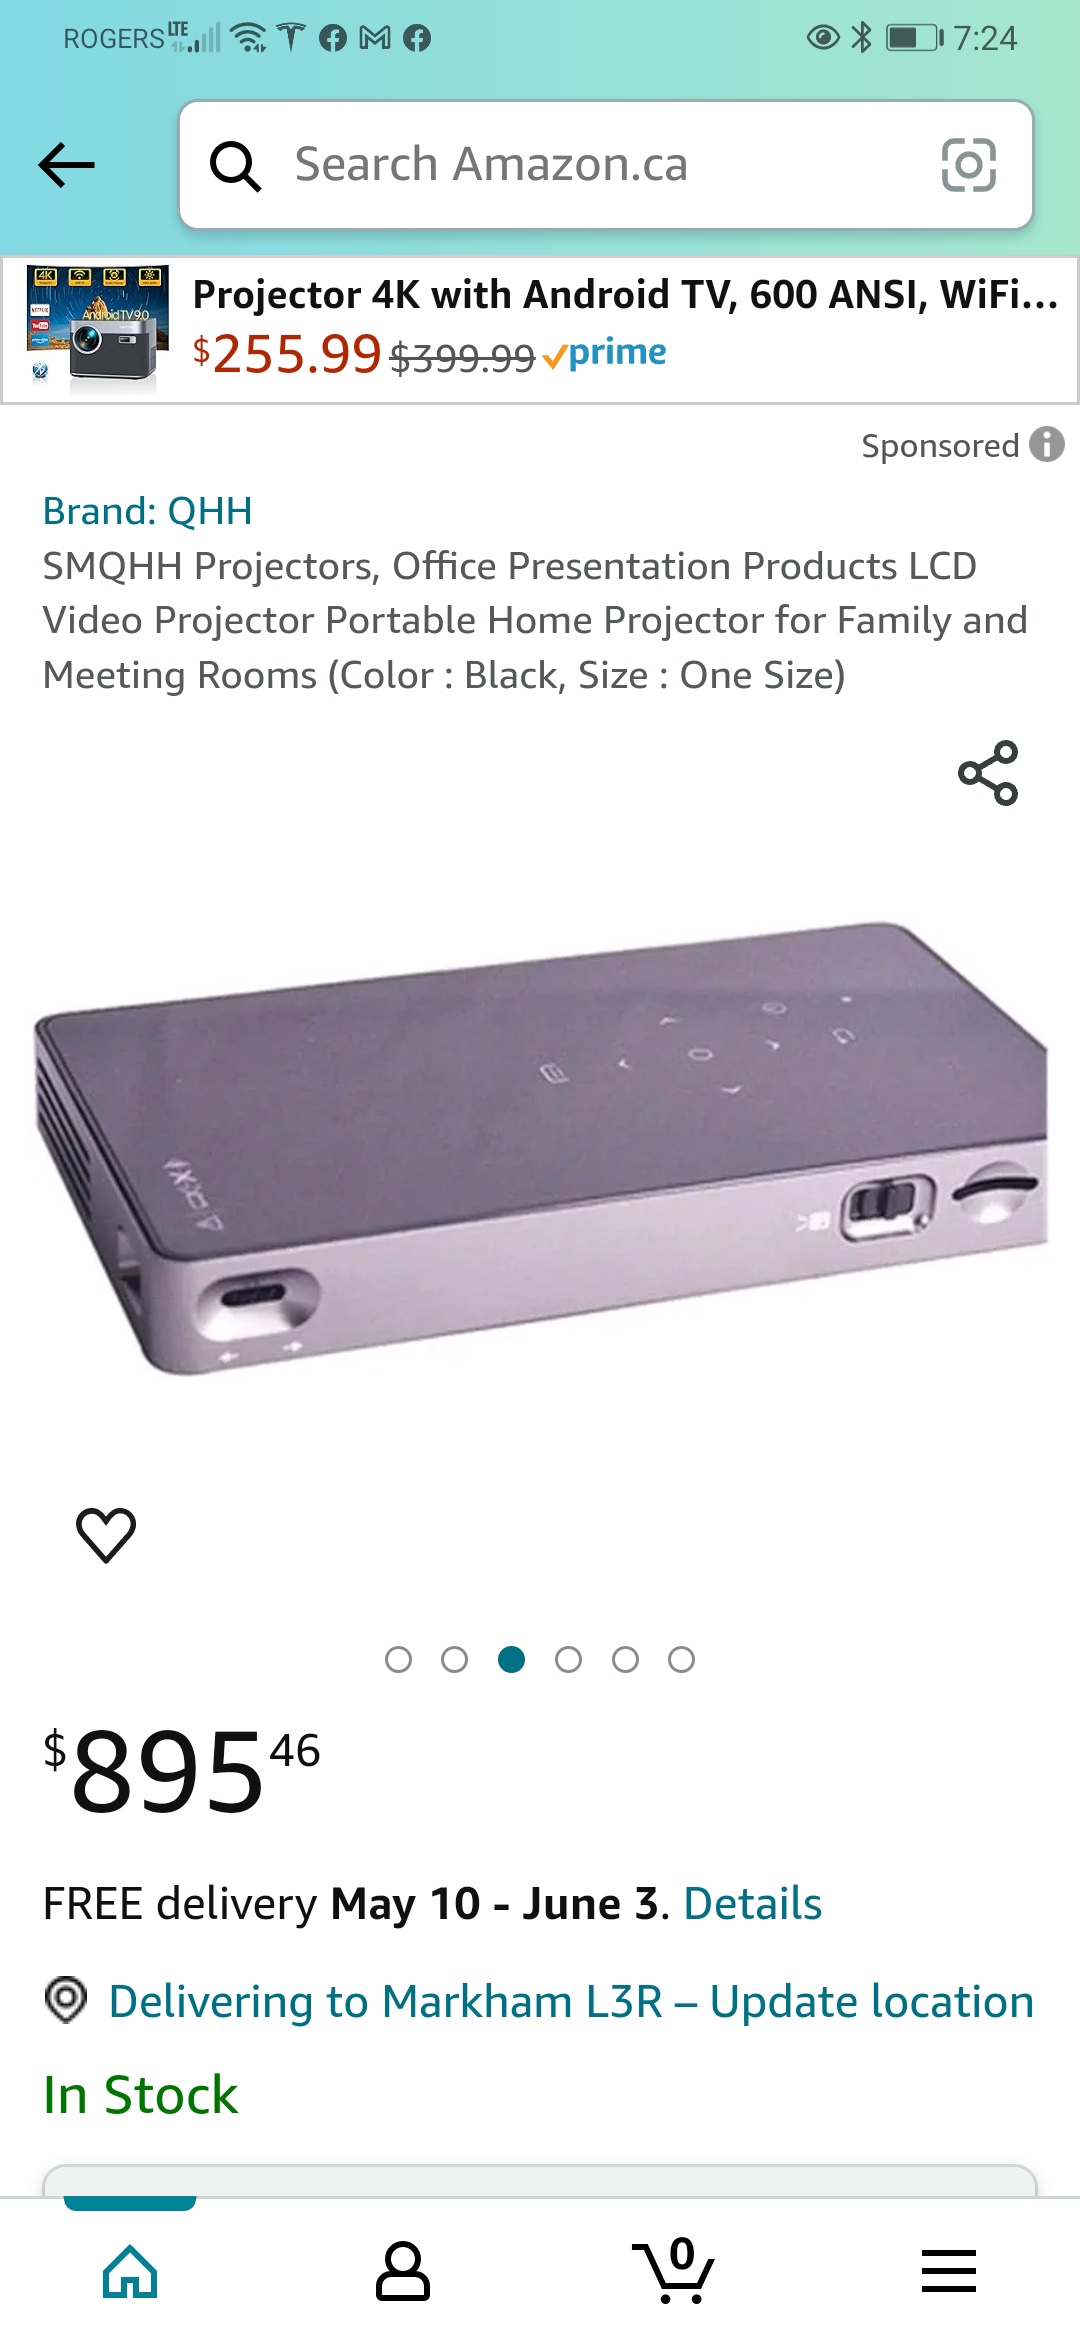Viewport: 1080px width, 2340px height.
Task: Open sponsored Projector 4K ad banner
Action: tap(540, 330)
